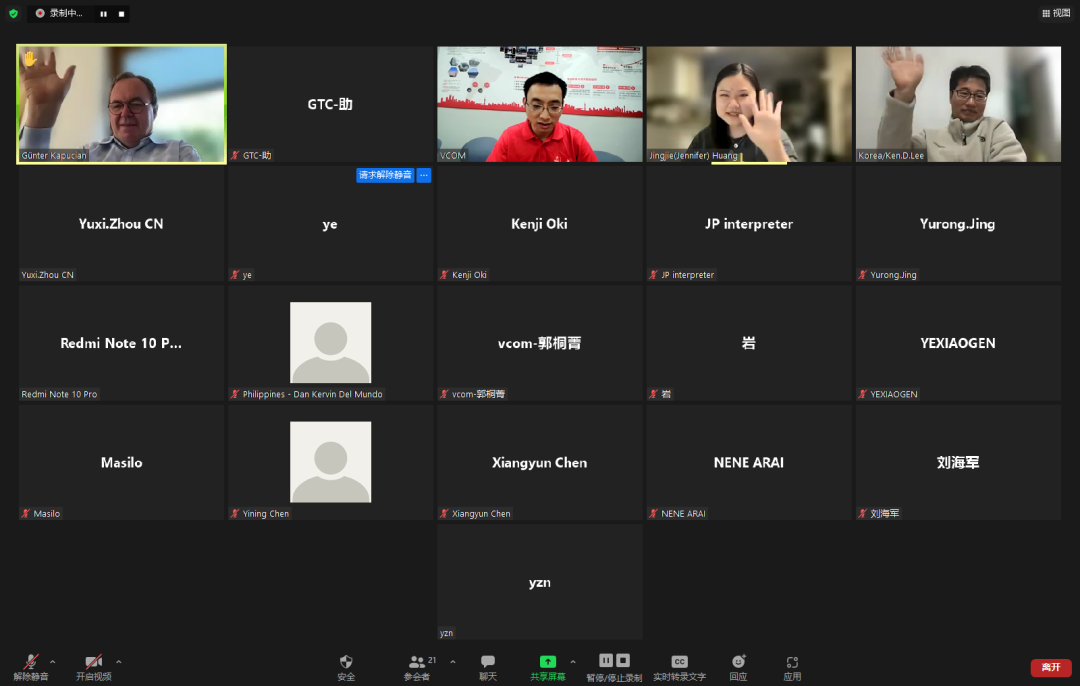Viewport: 1080px width, 686px height.
Task: Click the 请求解除静音 request banner
Action: tap(385, 175)
